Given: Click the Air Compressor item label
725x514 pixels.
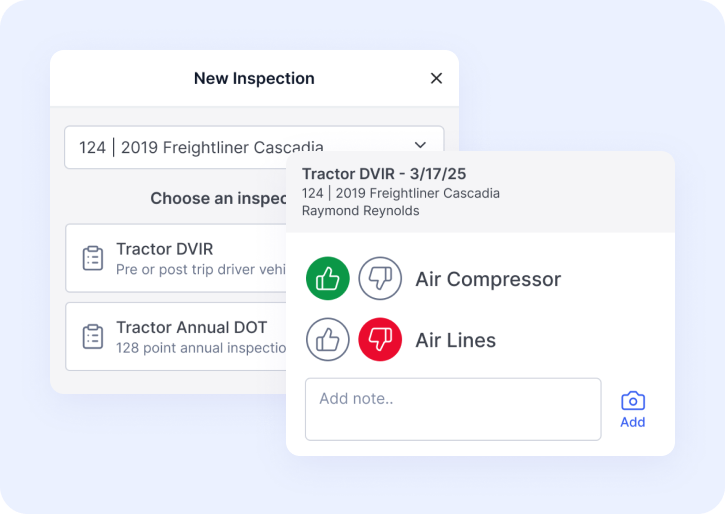Looking at the screenshot, I should coord(488,279).
